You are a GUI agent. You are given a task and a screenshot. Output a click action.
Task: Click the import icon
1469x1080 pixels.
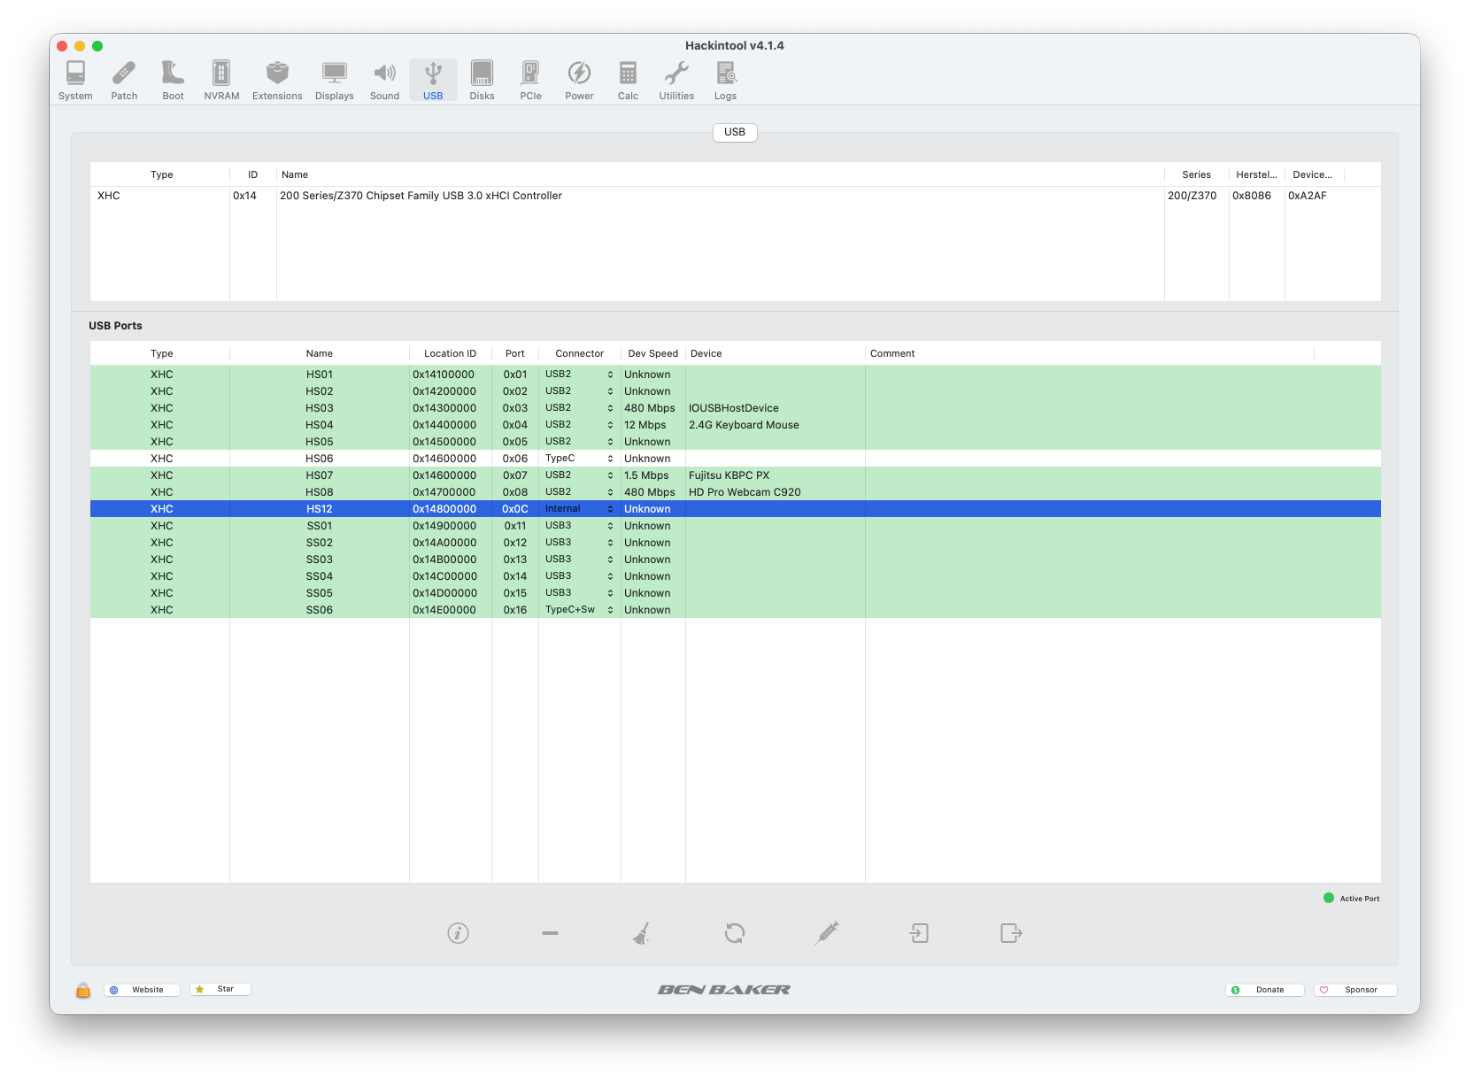coord(919,933)
